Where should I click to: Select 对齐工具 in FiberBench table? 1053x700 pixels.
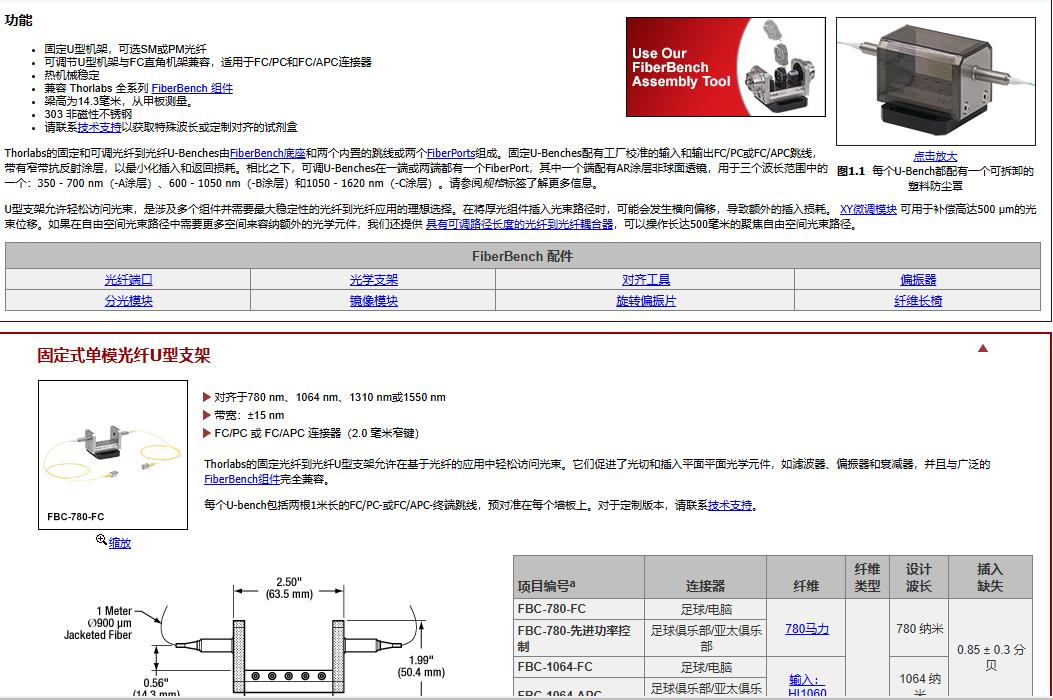click(645, 279)
